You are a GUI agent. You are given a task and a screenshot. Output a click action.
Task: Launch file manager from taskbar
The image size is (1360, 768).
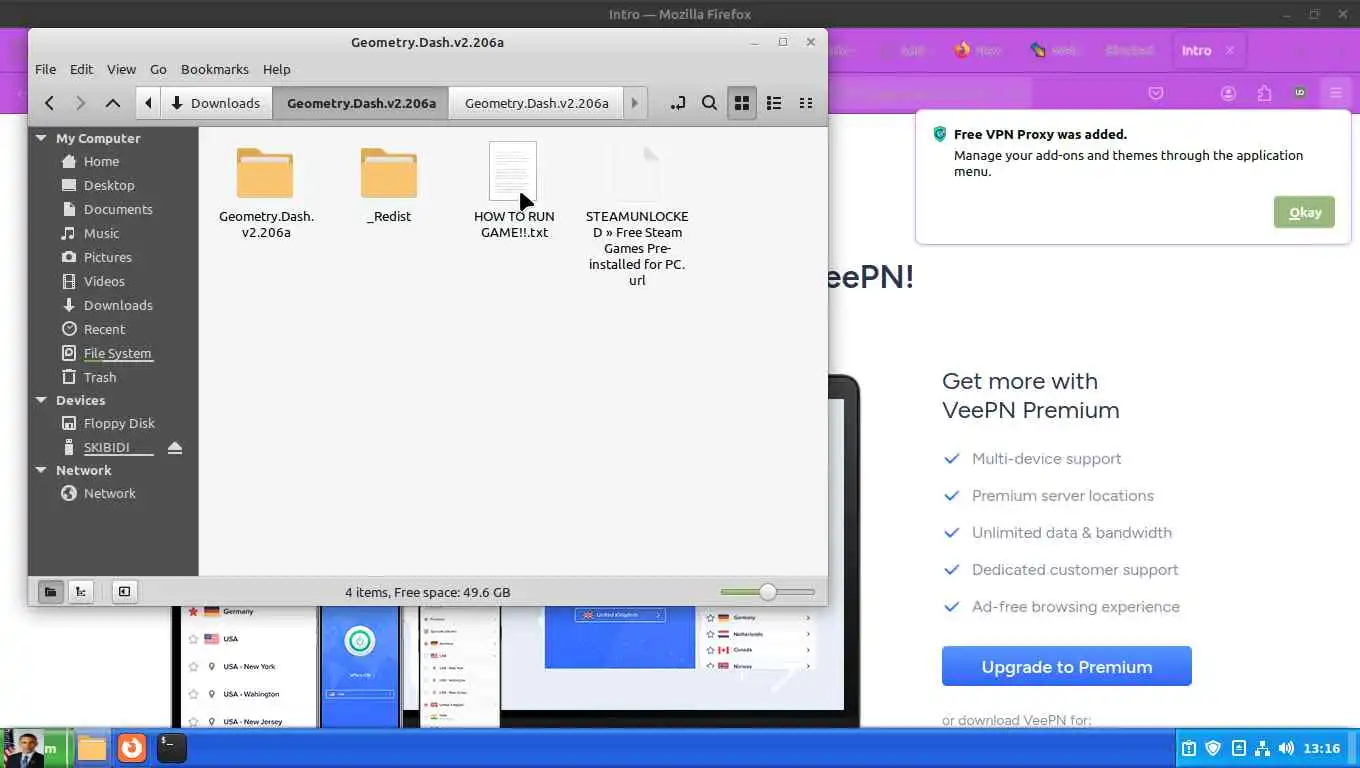tap(92, 748)
